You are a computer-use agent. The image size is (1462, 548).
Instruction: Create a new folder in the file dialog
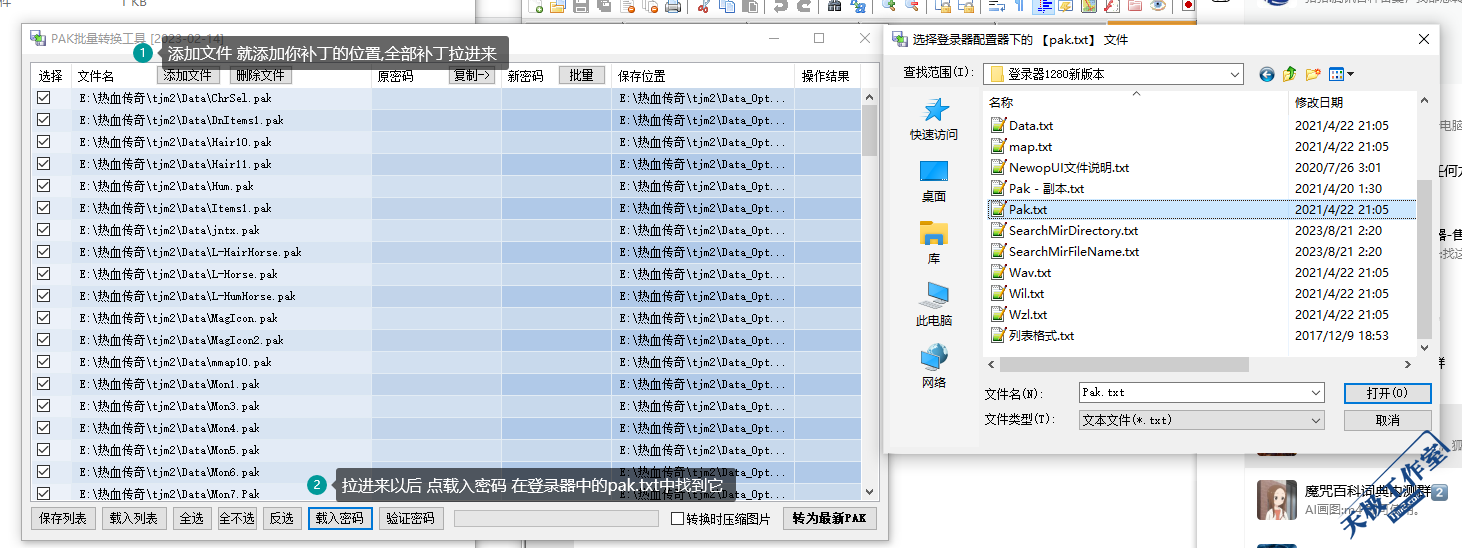(1313, 74)
